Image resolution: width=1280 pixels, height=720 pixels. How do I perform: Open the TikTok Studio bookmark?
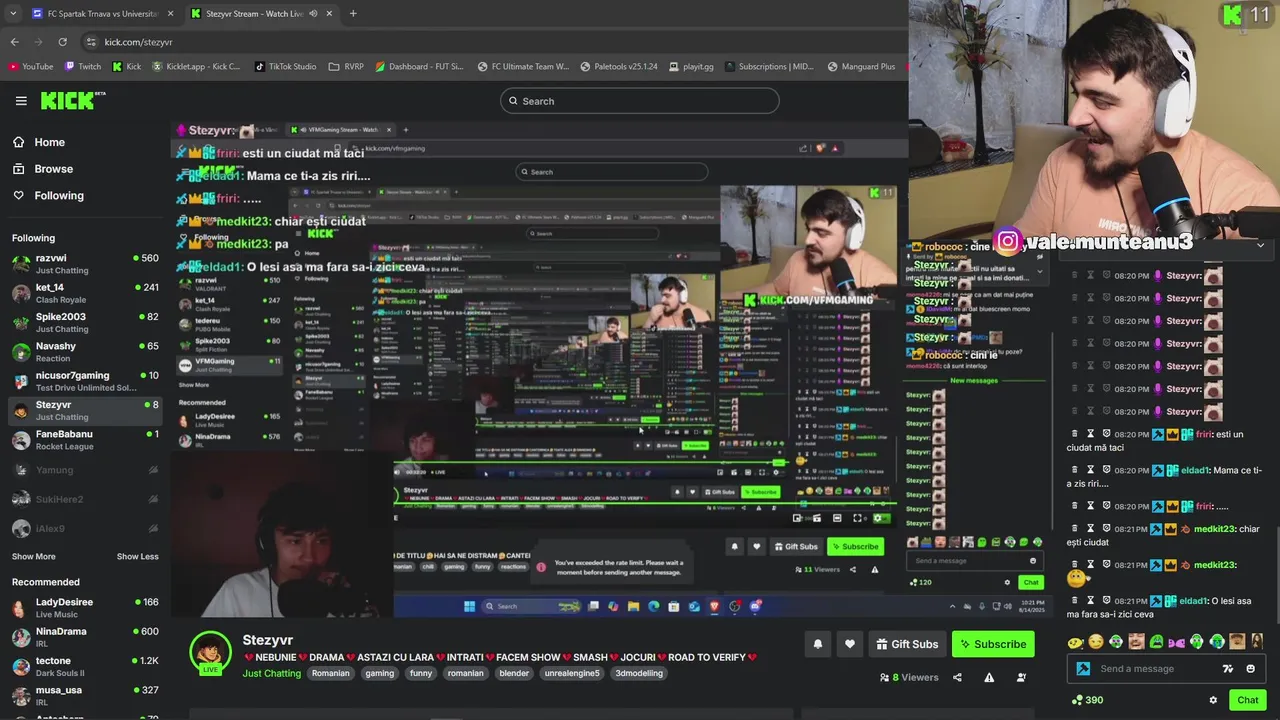click(x=286, y=67)
